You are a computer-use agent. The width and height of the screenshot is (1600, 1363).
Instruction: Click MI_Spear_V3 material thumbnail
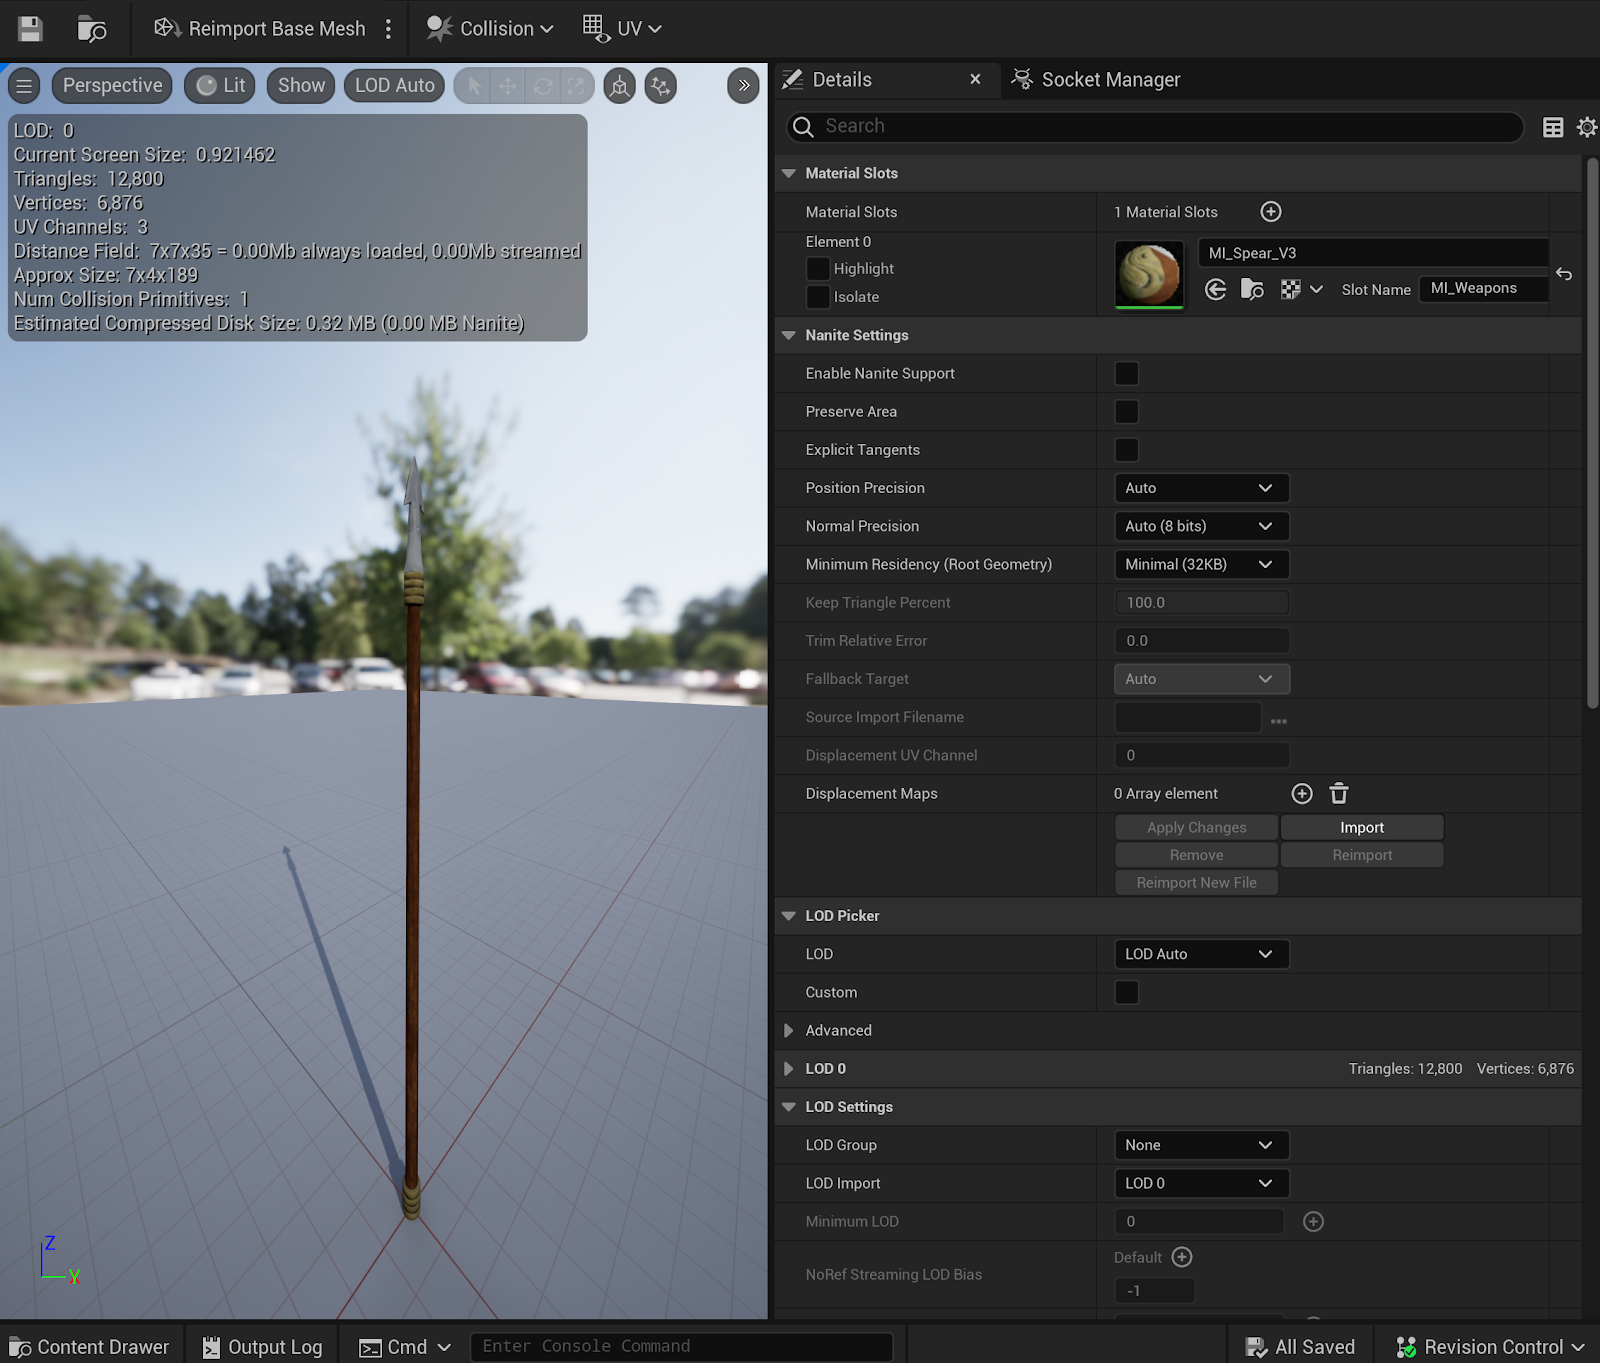click(x=1149, y=274)
